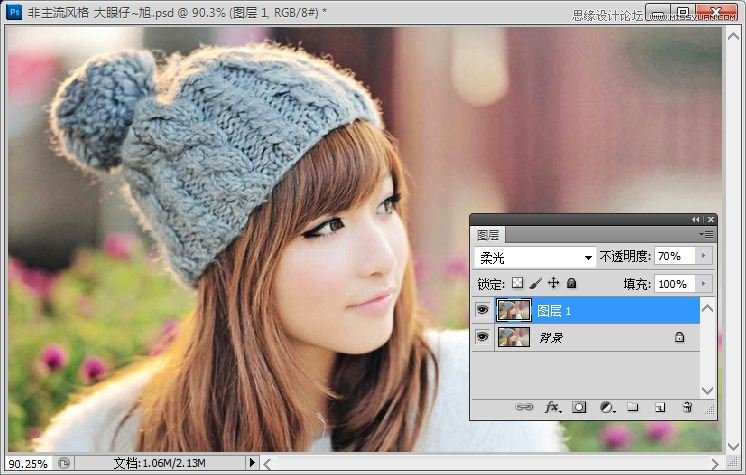Delete layer with trash icon
The image size is (746, 475).
(x=687, y=408)
